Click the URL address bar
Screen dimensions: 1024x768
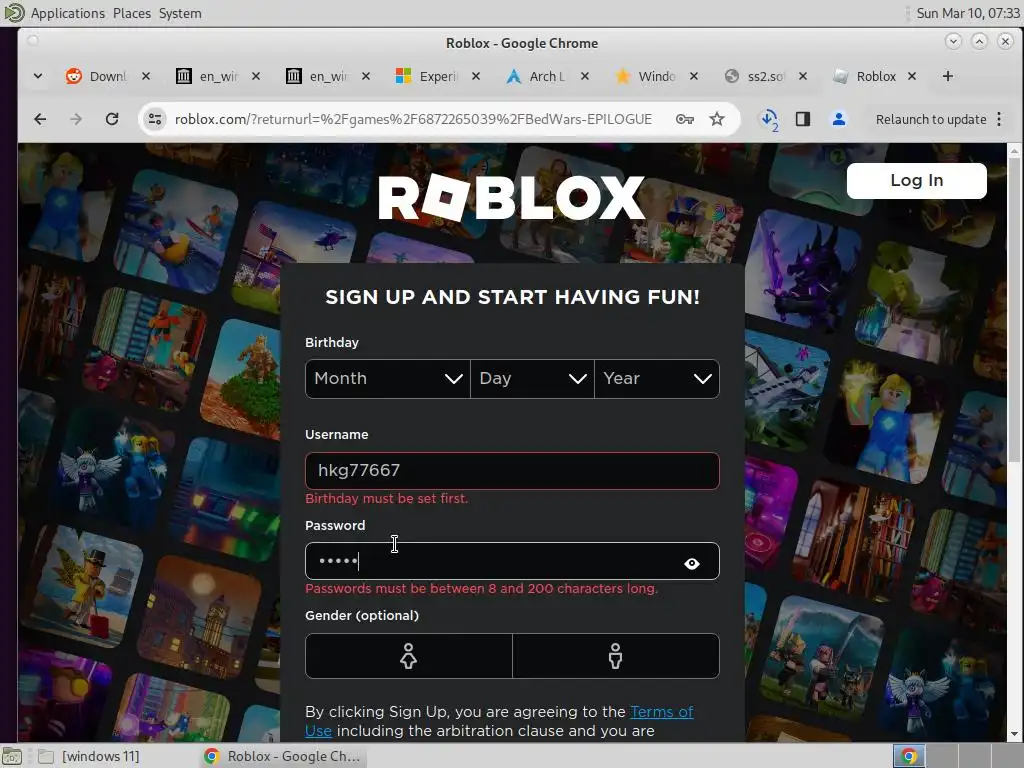tap(413, 119)
